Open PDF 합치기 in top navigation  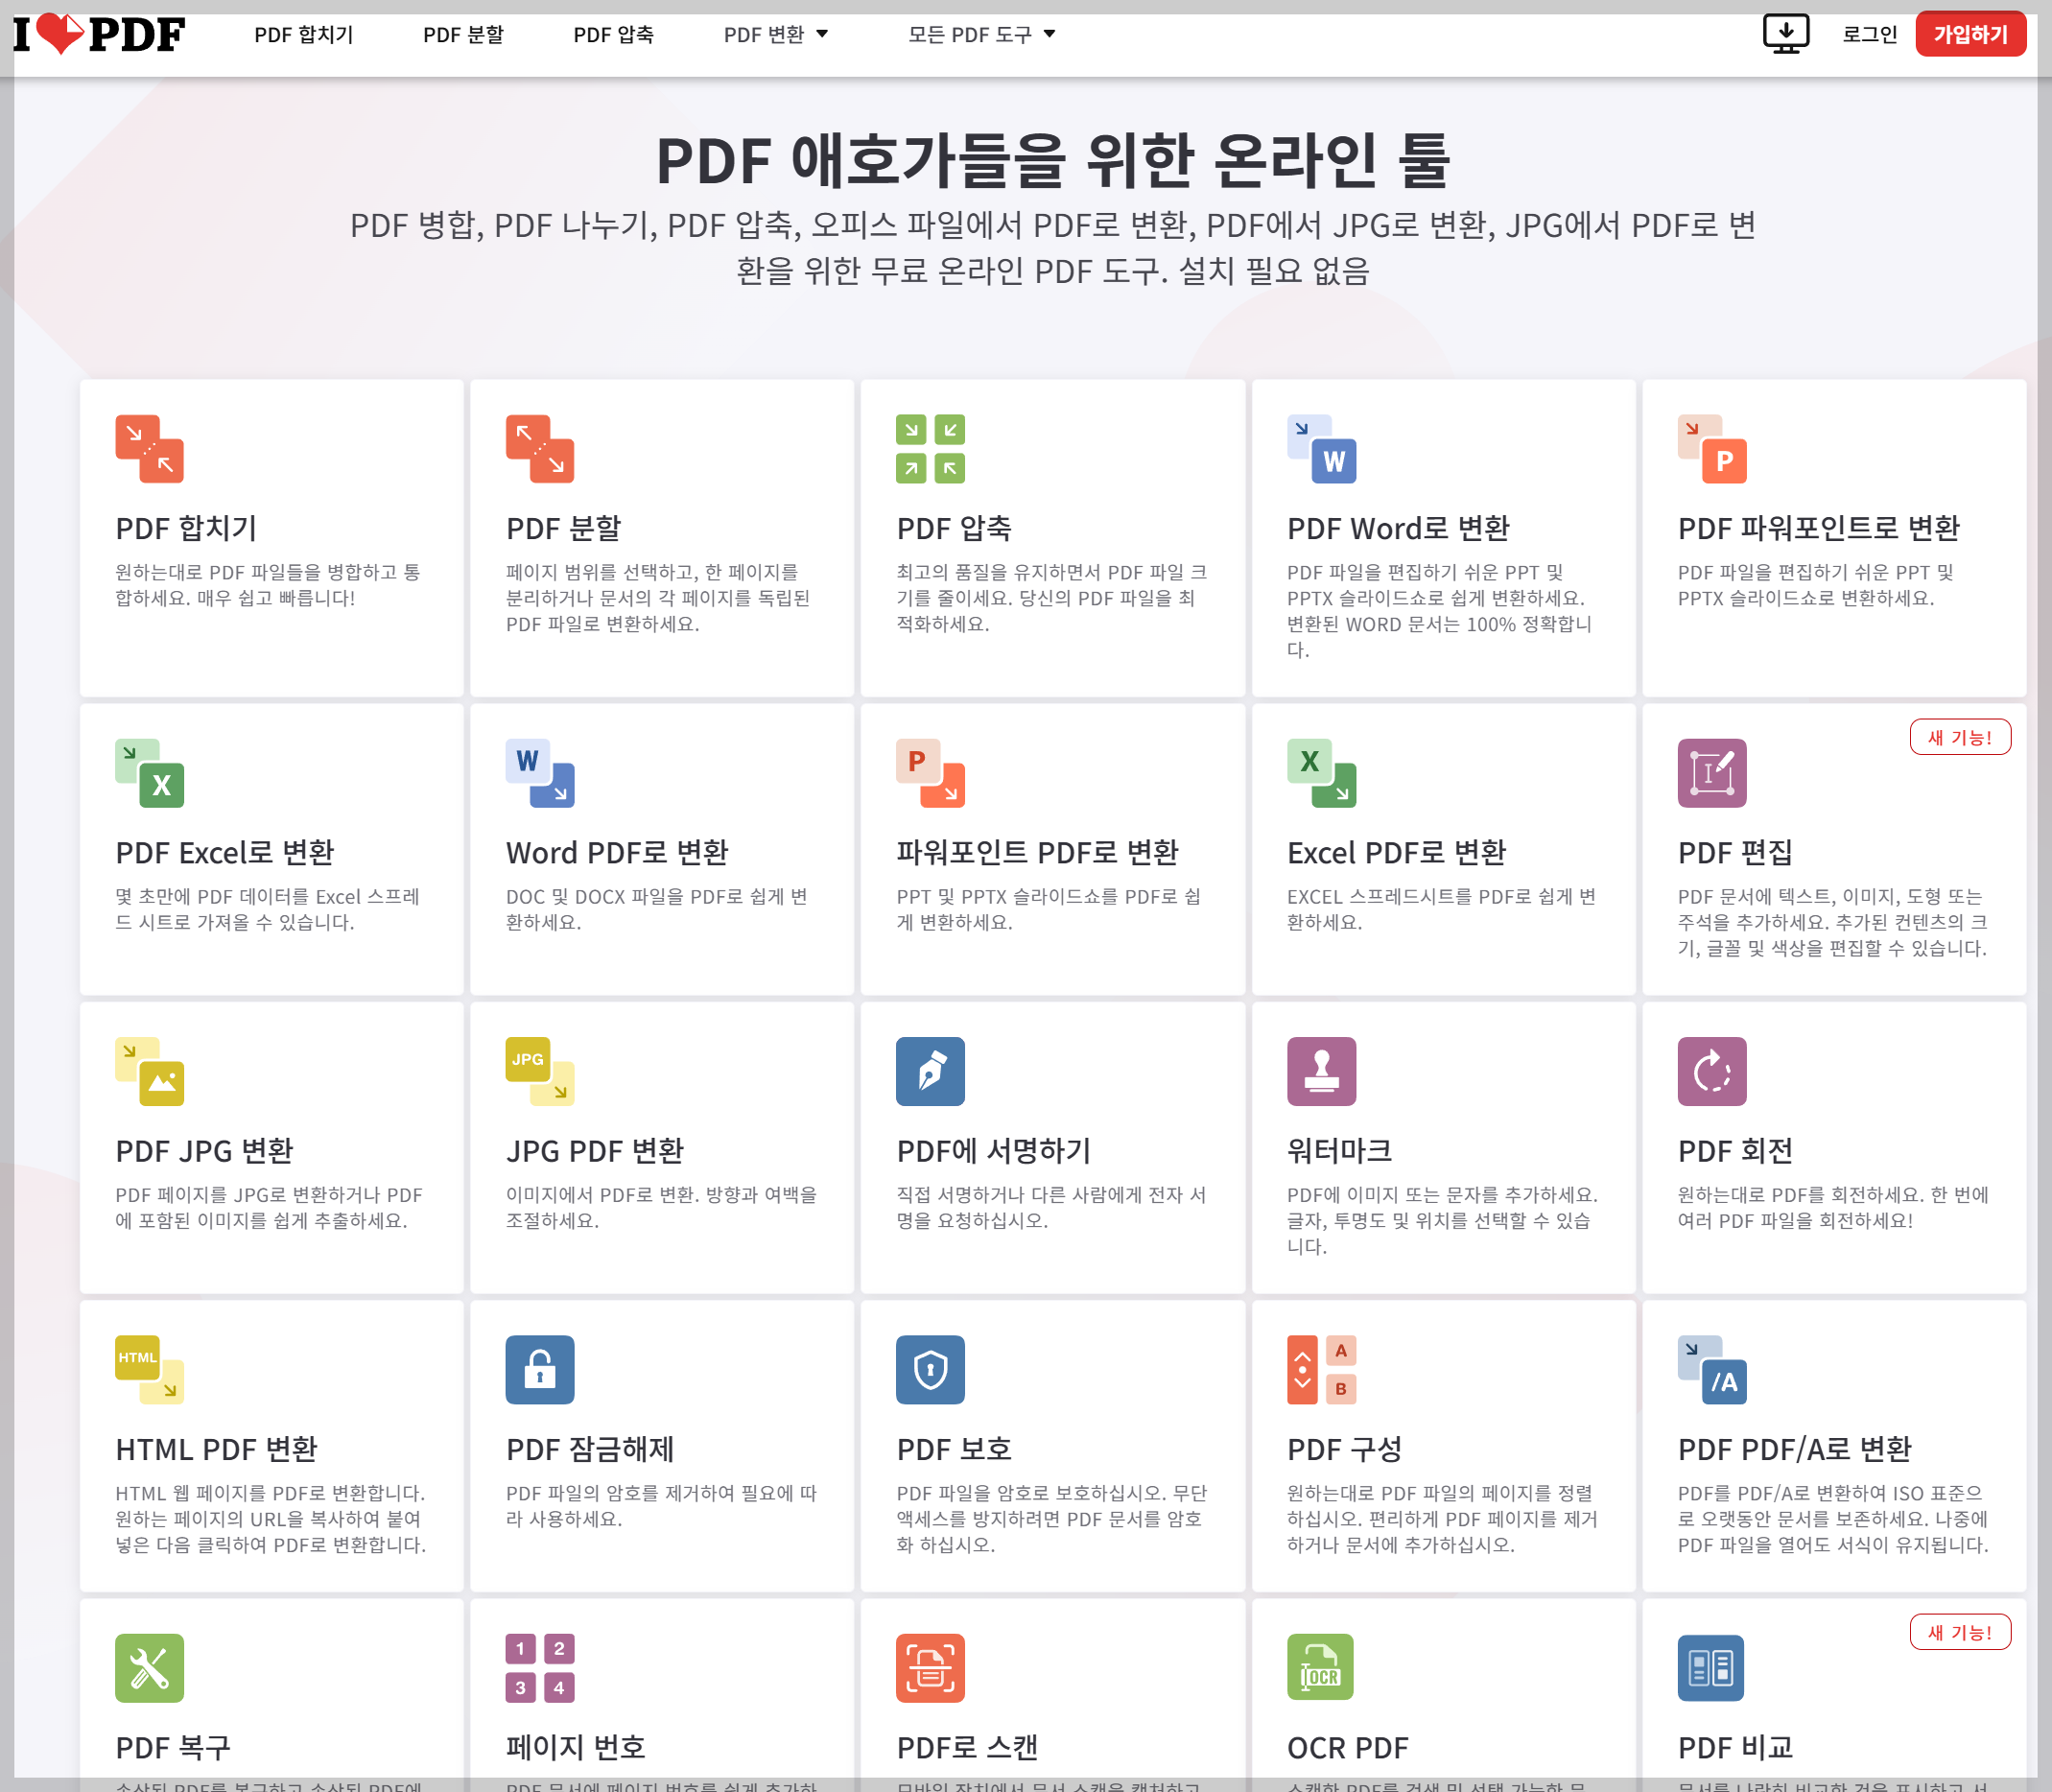pos(304,35)
